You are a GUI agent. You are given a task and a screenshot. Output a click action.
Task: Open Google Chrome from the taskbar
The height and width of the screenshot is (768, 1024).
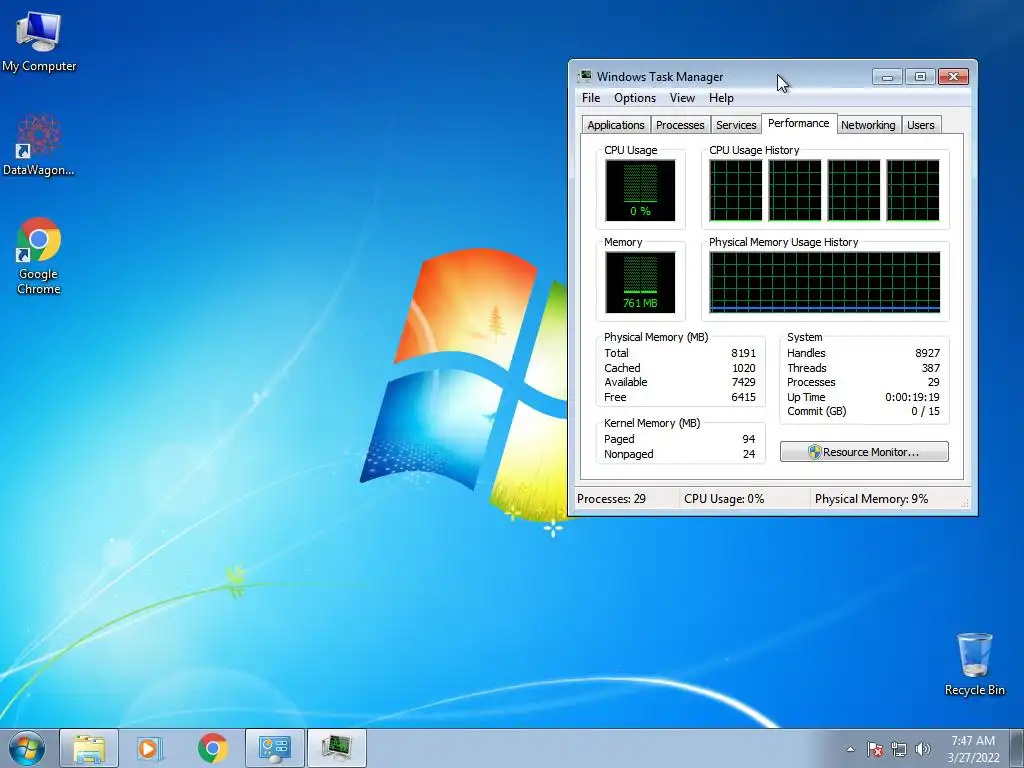click(x=212, y=748)
